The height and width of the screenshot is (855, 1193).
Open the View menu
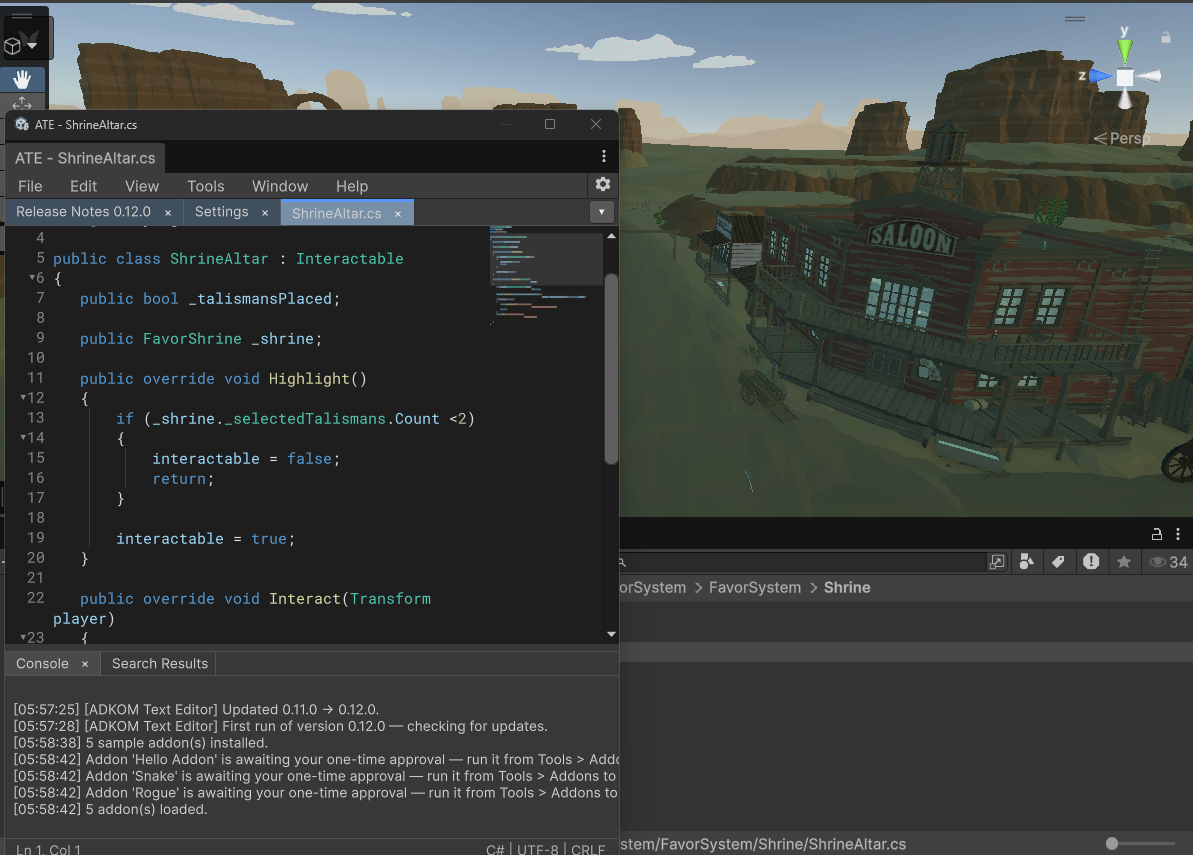142,186
